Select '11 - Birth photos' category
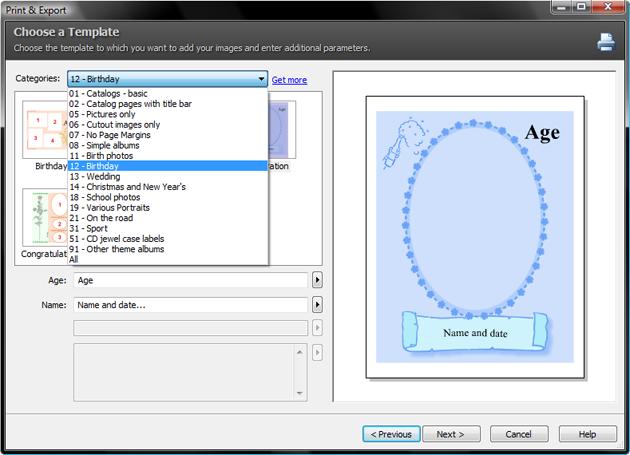Image resolution: width=630 pixels, height=455 pixels. (x=168, y=156)
